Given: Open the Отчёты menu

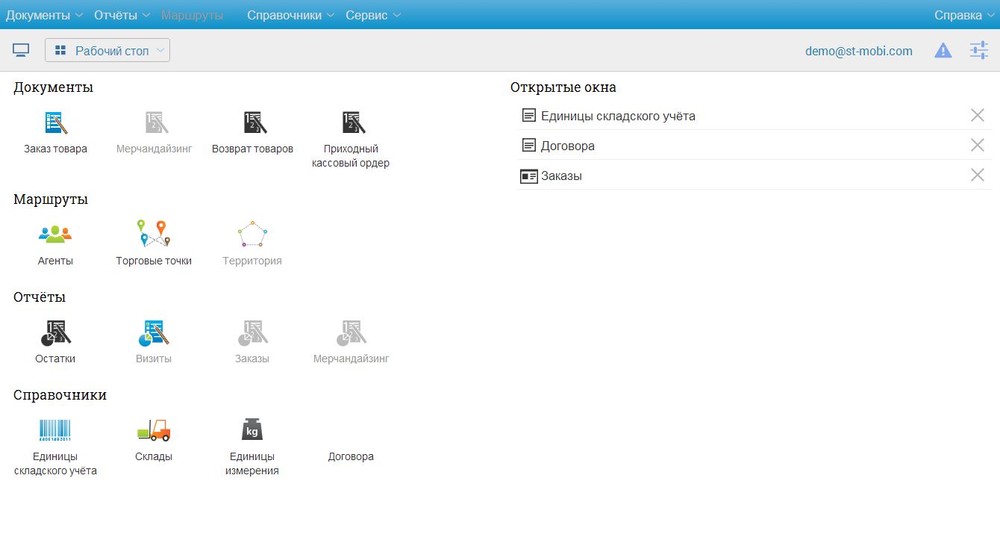Looking at the screenshot, I should 122,15.
